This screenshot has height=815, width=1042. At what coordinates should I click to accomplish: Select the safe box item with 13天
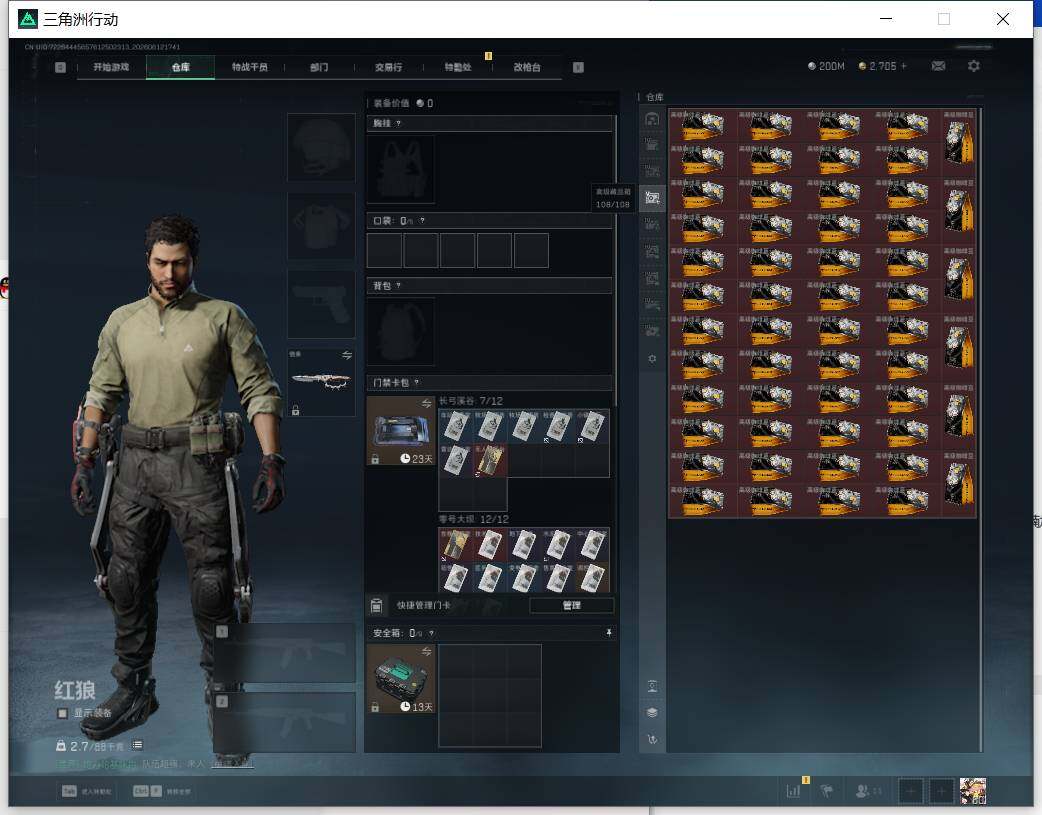pyautogui.click(x=401, y=679)
